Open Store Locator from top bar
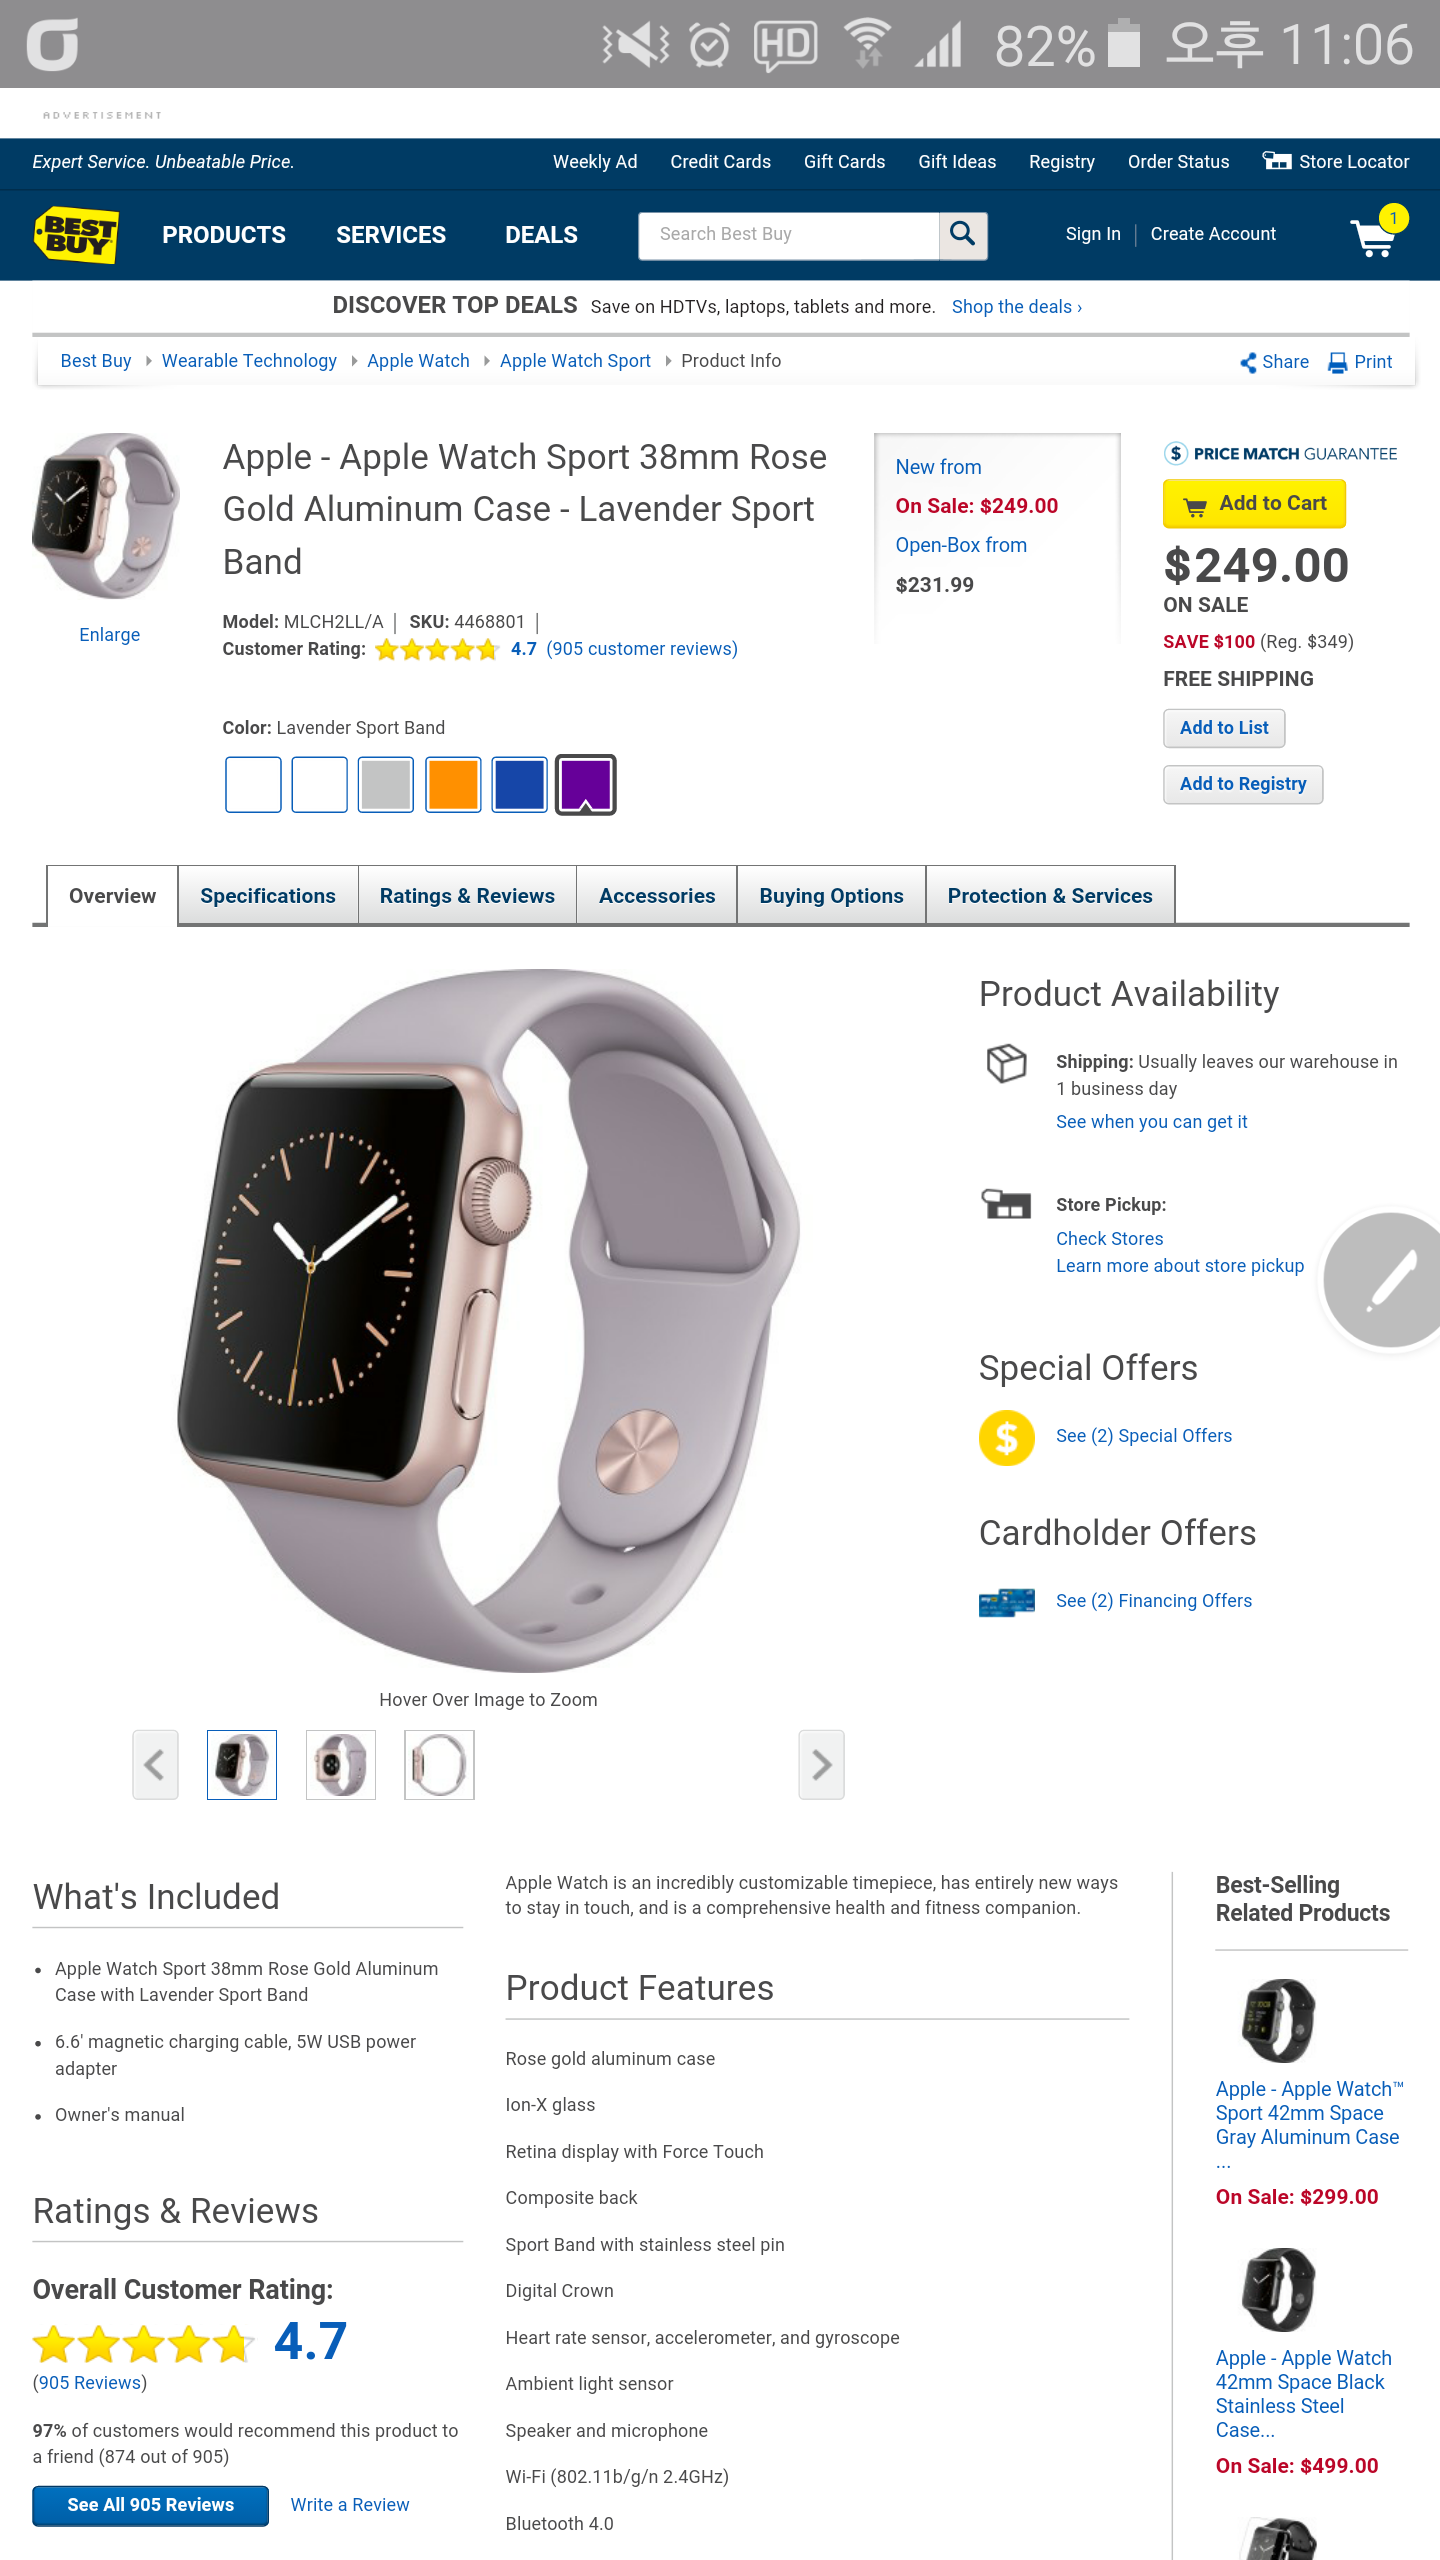This screenshot has height=2560, width=1440. point(1336,162)
